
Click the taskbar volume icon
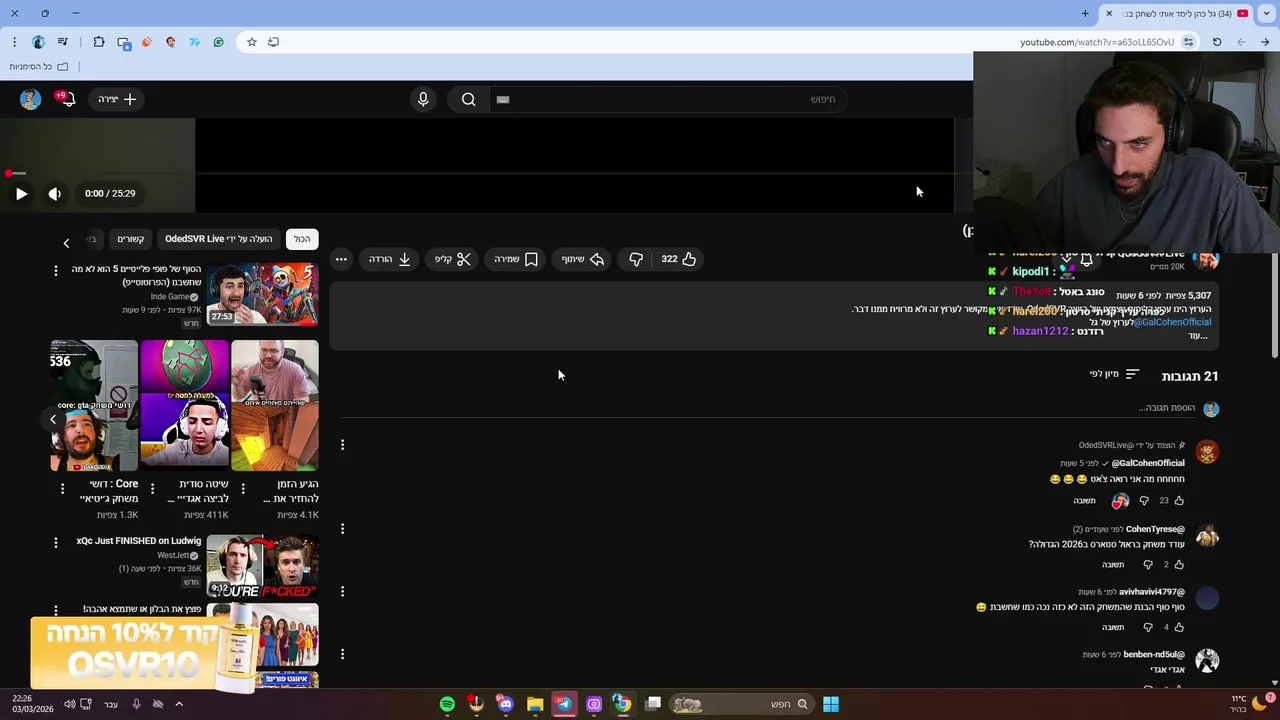(69, 704)
